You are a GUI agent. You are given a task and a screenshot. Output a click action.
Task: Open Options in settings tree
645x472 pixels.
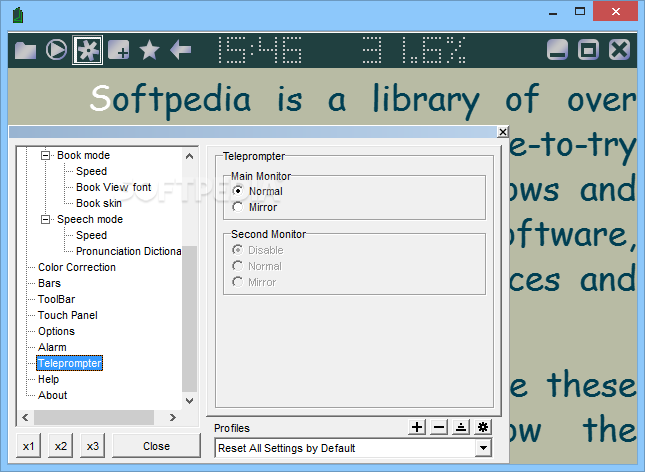56,331
